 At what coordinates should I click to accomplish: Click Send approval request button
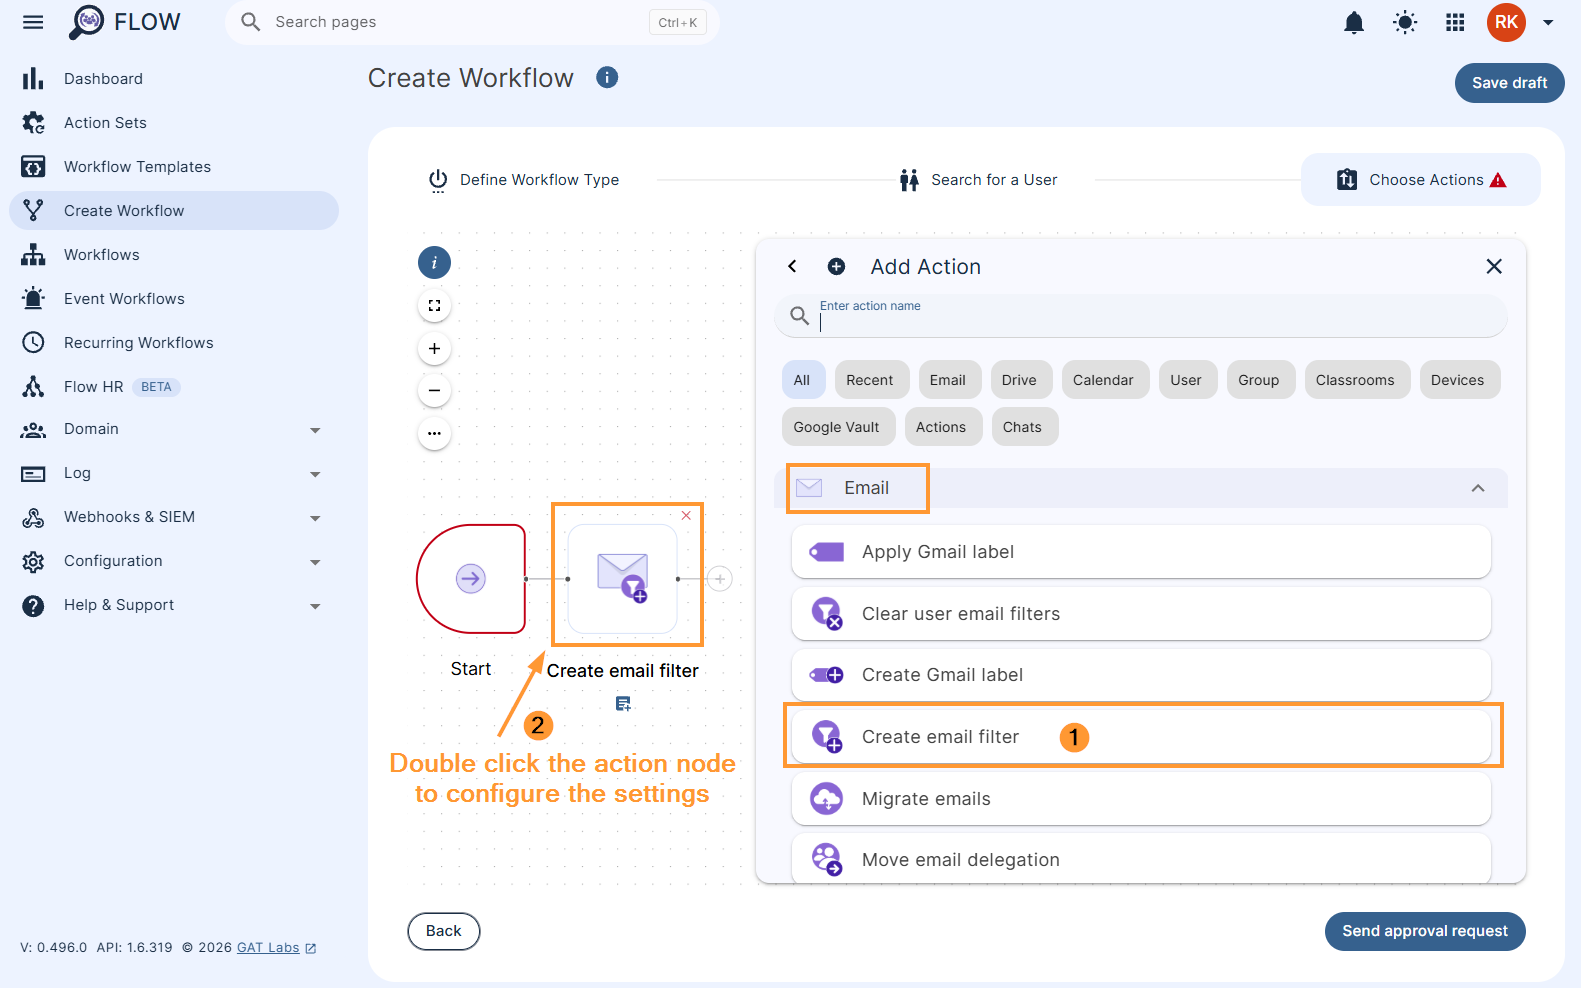(x=1425, y=931)
